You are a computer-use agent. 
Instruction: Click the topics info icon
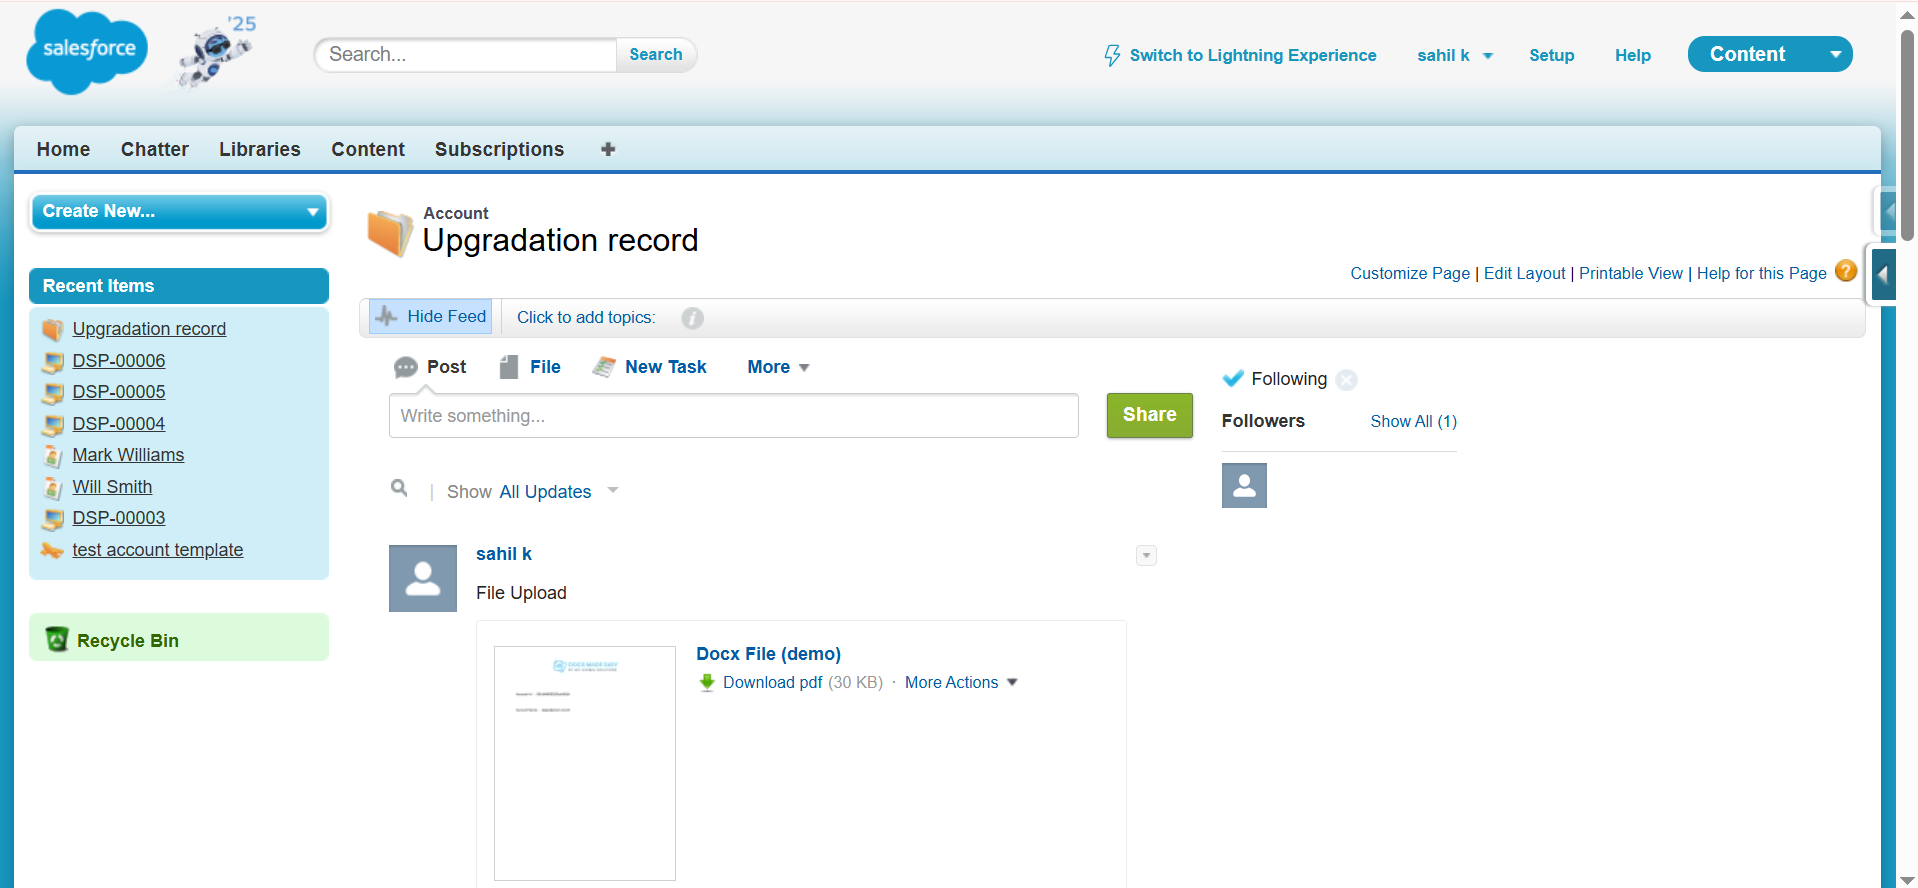pyautogui.click(x=692, y=318)
